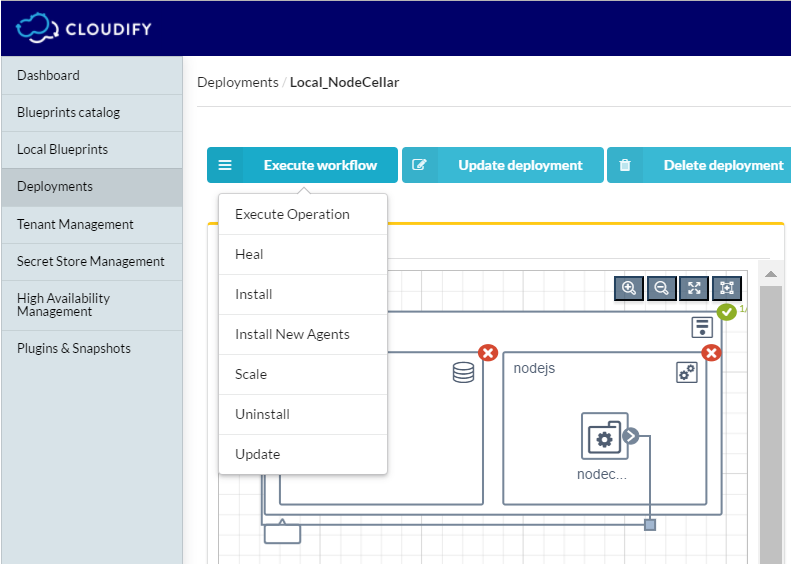
Task: Choose Scale workflow
Action: 303,374
